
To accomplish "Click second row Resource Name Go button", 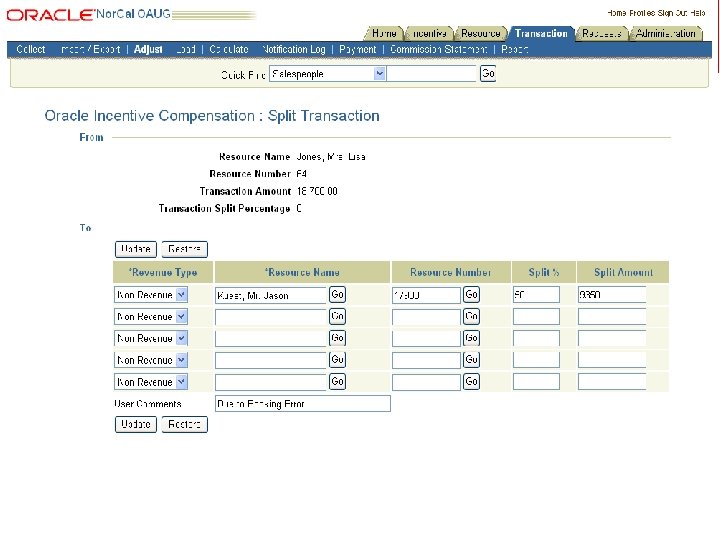I will coord(337,316).
